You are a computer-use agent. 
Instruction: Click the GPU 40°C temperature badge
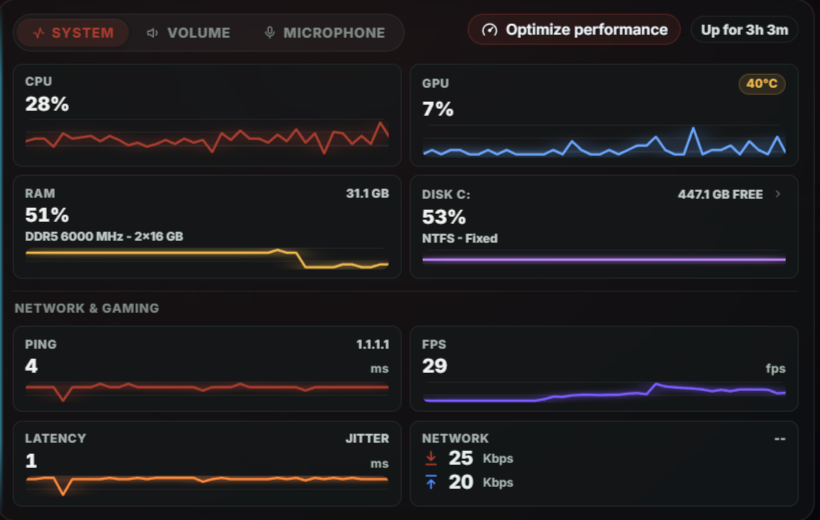point(761,84)
